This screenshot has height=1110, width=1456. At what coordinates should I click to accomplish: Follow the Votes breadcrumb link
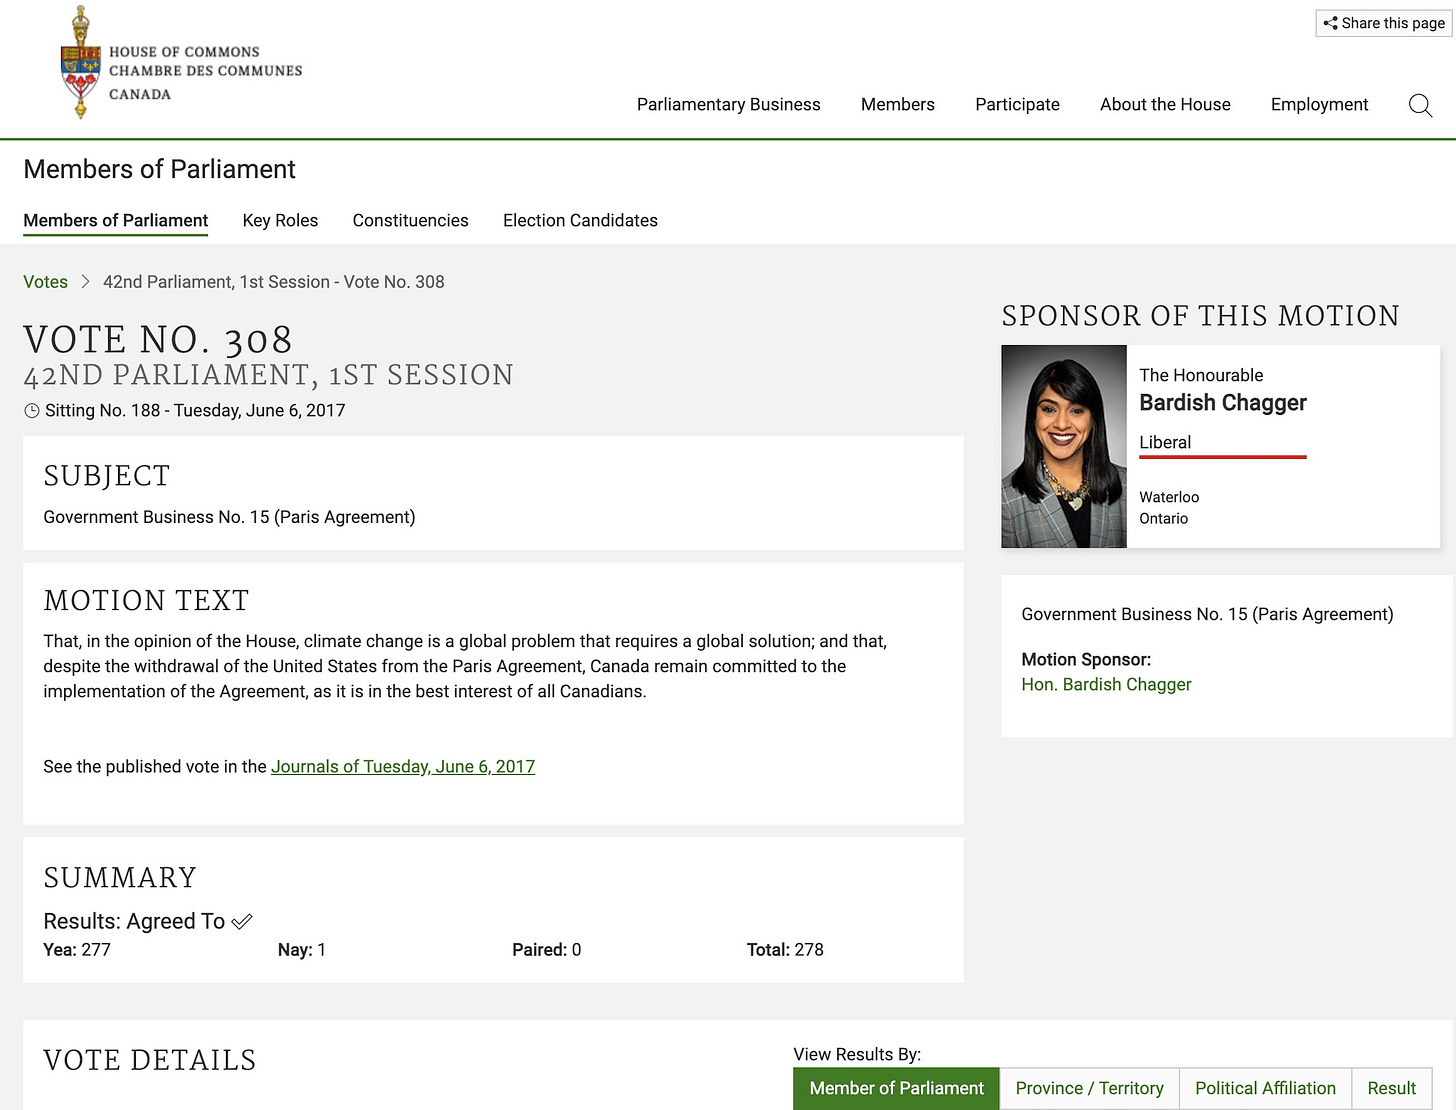point(45,282)
